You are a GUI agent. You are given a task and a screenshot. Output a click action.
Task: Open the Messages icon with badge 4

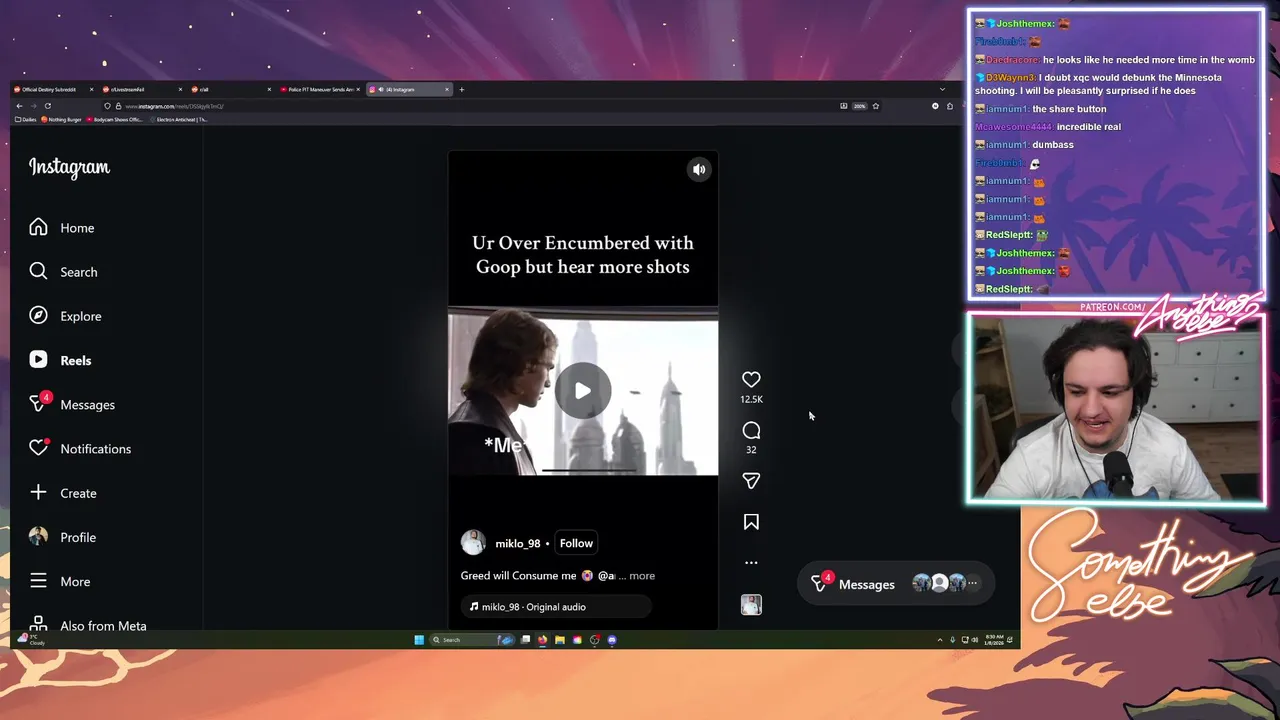tap(40, 403)
